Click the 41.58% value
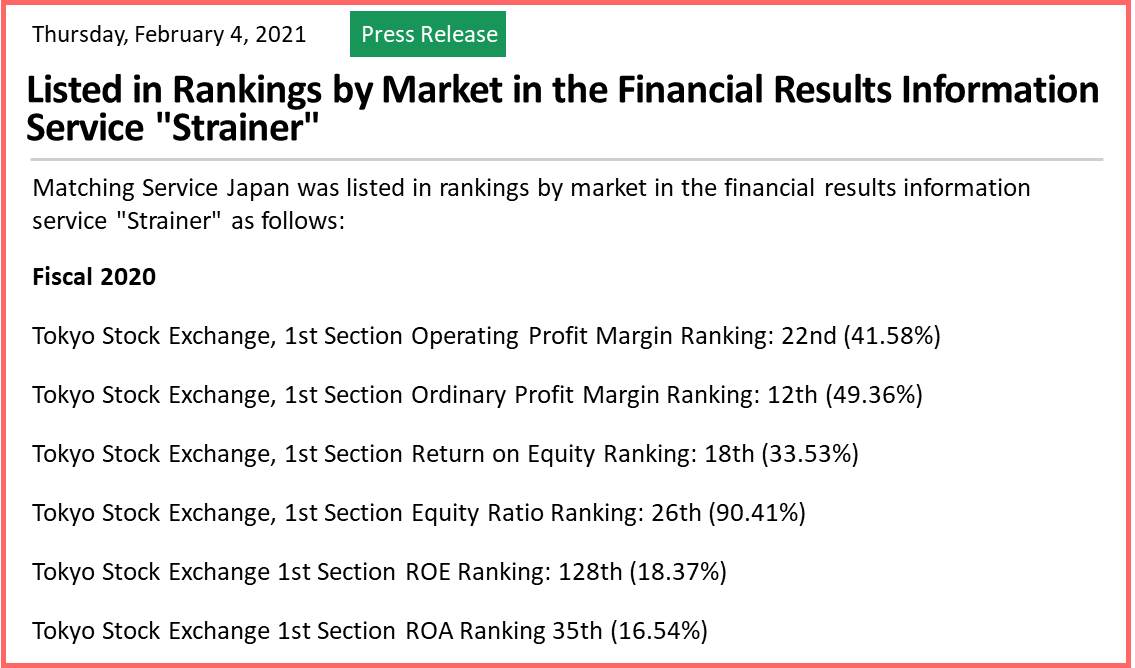 click(x=892, y=337)
